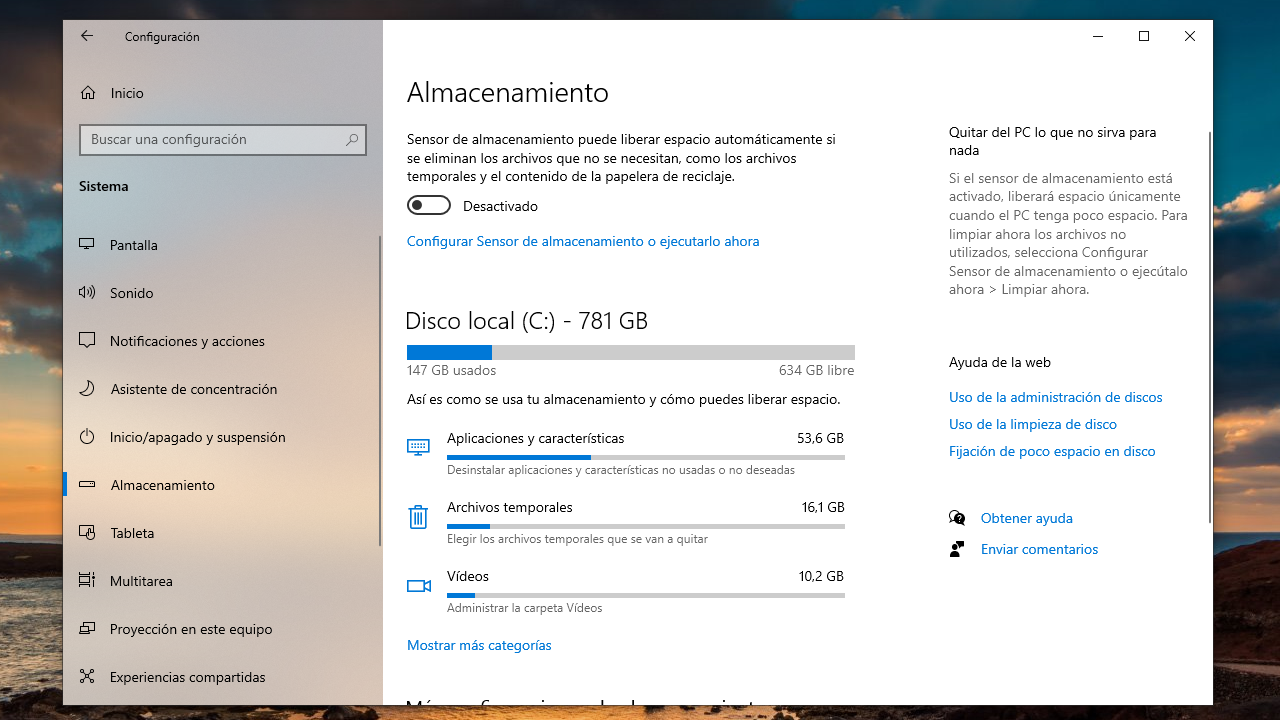Go to Inicio/apagado y suspensión
Screen dimensions: 1280x720
tap(197, 437)
